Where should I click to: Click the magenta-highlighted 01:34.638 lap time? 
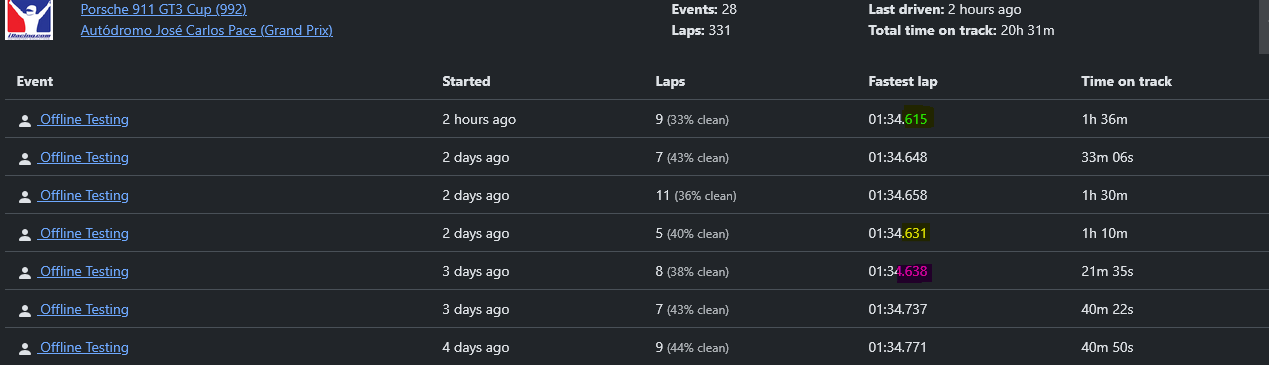click(x=898, y=271)
